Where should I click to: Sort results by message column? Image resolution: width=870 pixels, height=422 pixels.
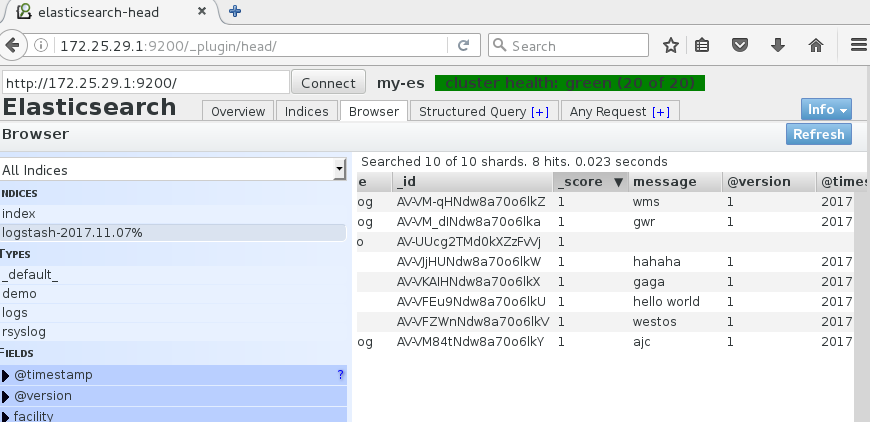675,181
